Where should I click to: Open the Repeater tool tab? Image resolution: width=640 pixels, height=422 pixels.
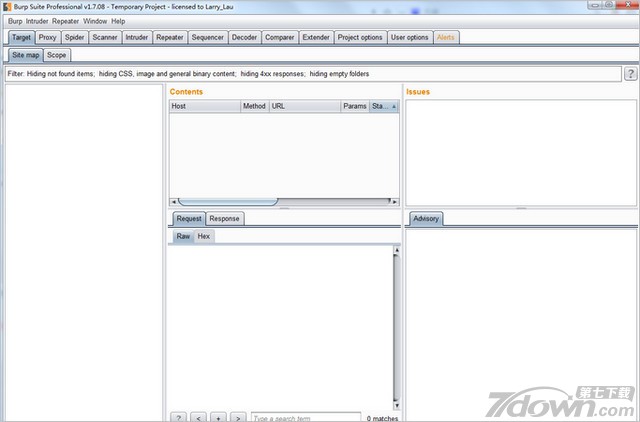click(170, 38)
